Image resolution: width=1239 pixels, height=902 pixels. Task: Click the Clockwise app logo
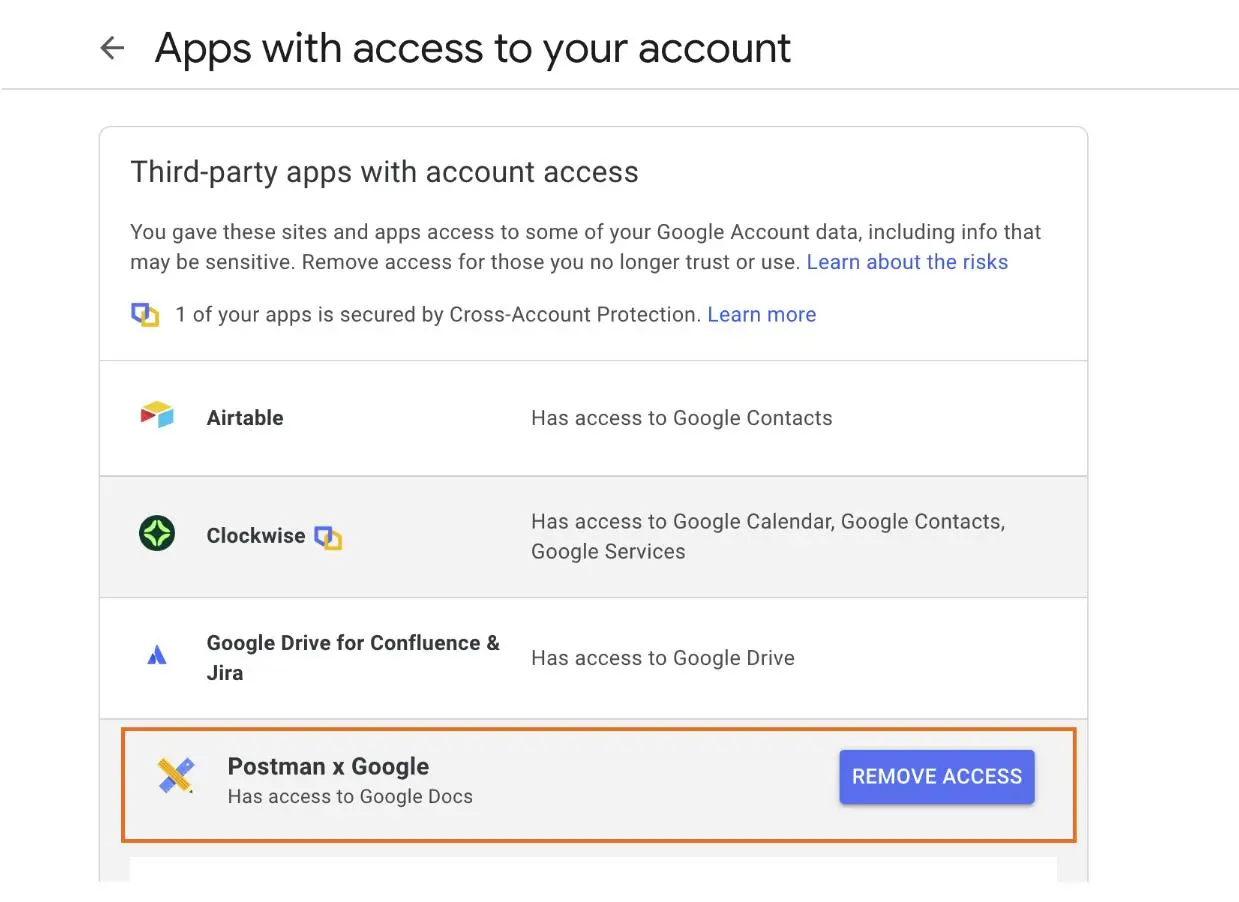point(157,534)
